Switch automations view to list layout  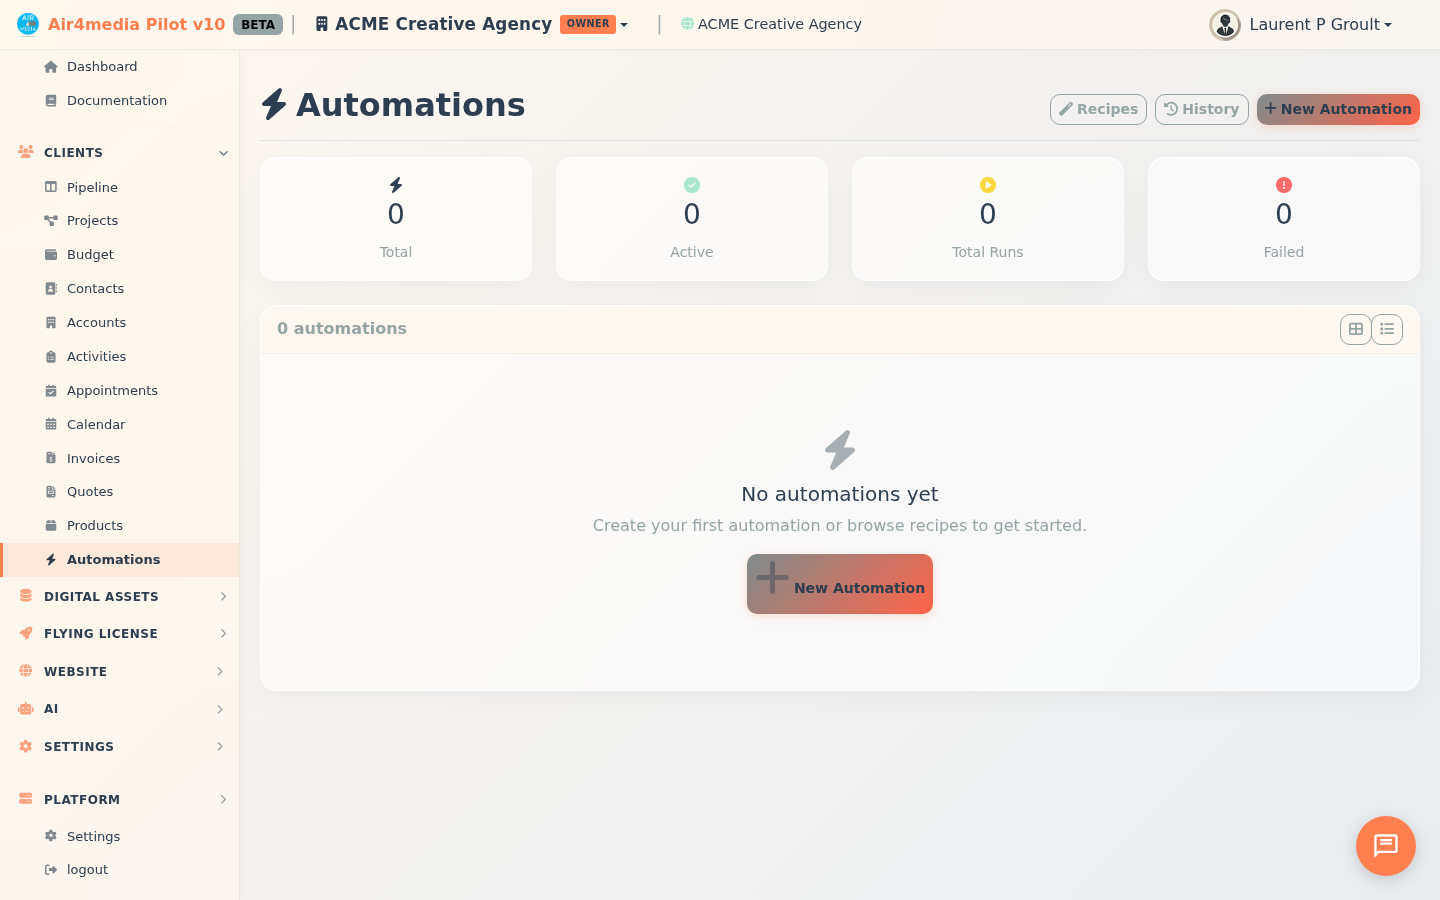point(1387,328)
